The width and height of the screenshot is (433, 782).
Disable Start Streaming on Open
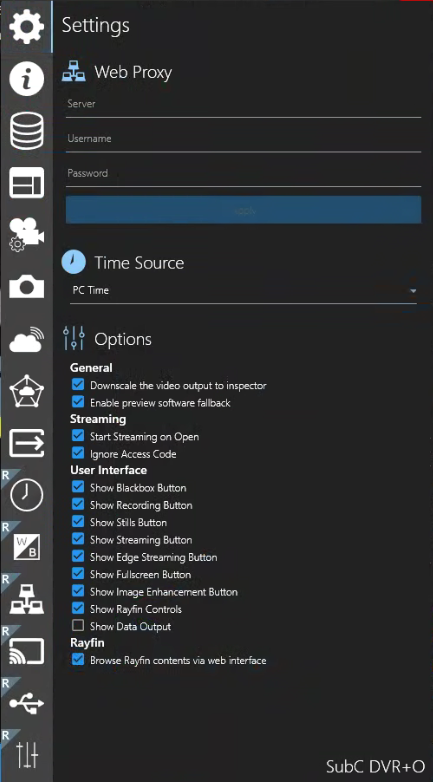78,436
